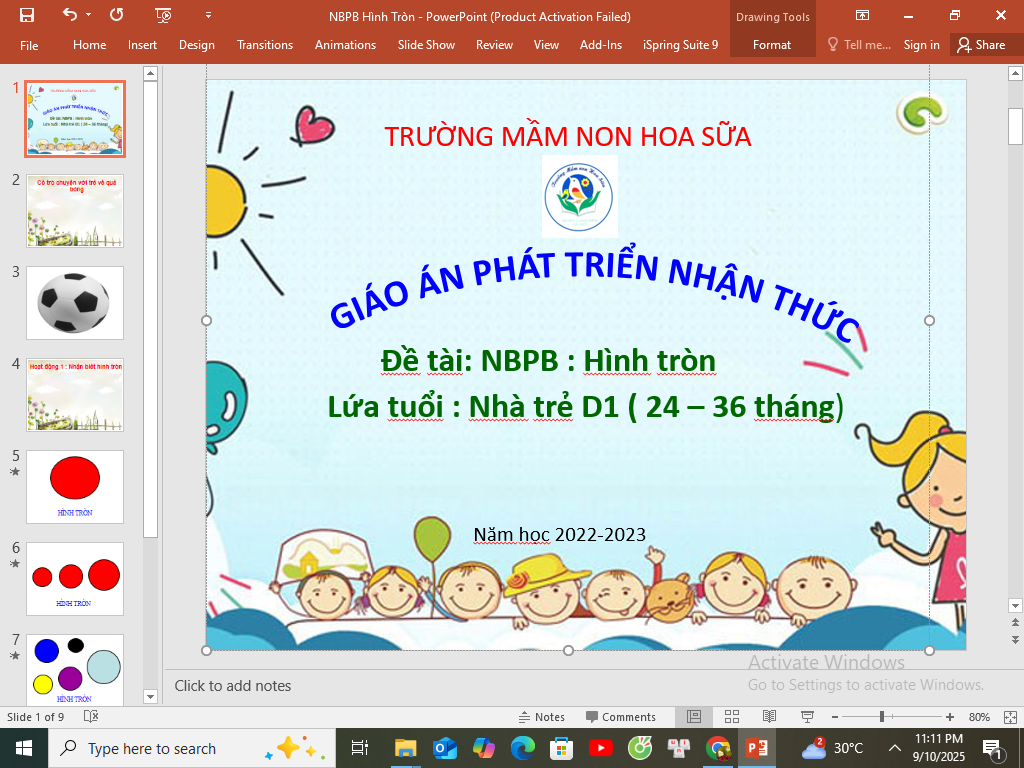The width and height of the screenshot is (1024, 768).
Task: Toggle Normal view button in status bar
Action: point(693,717)
